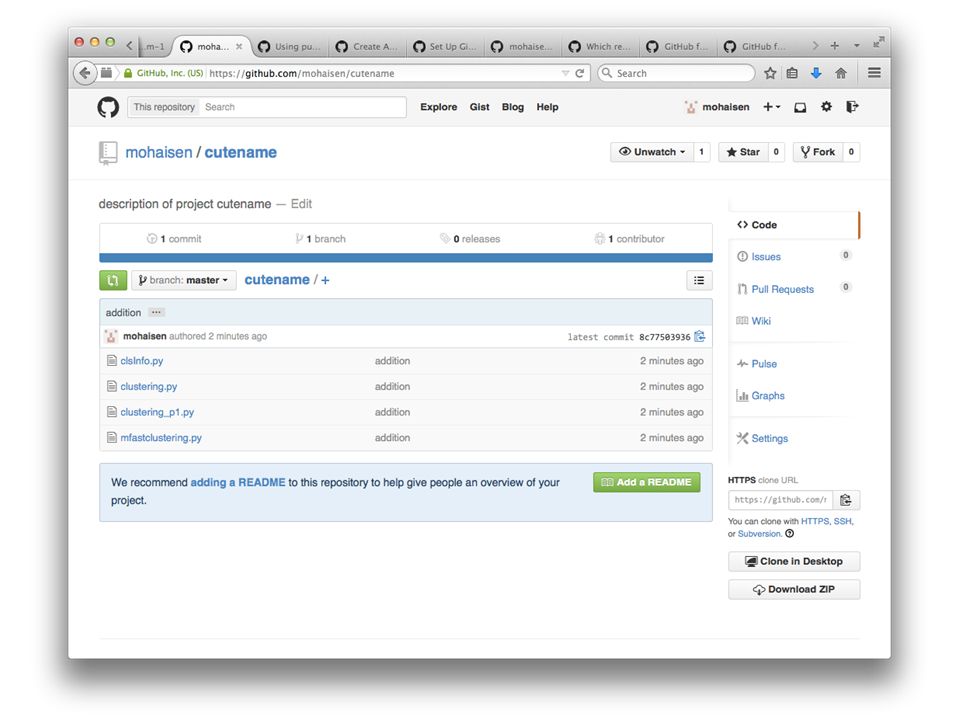The image size is (960, 720).
Task: Expand the commit message ellipsis
Action: tap(156, 312)
